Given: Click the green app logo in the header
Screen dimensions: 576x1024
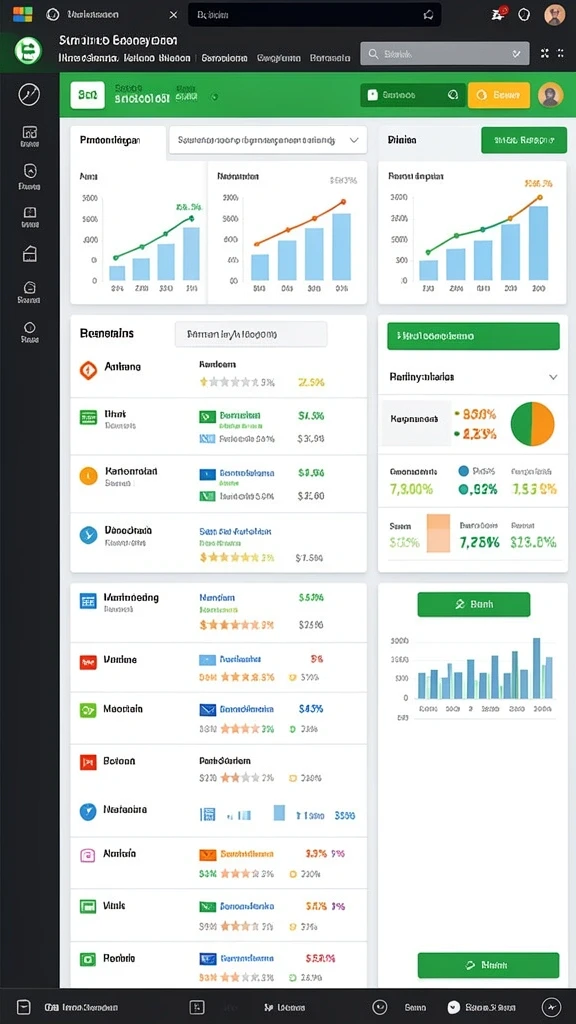Looking at the screenshot, I should [28, 50].
